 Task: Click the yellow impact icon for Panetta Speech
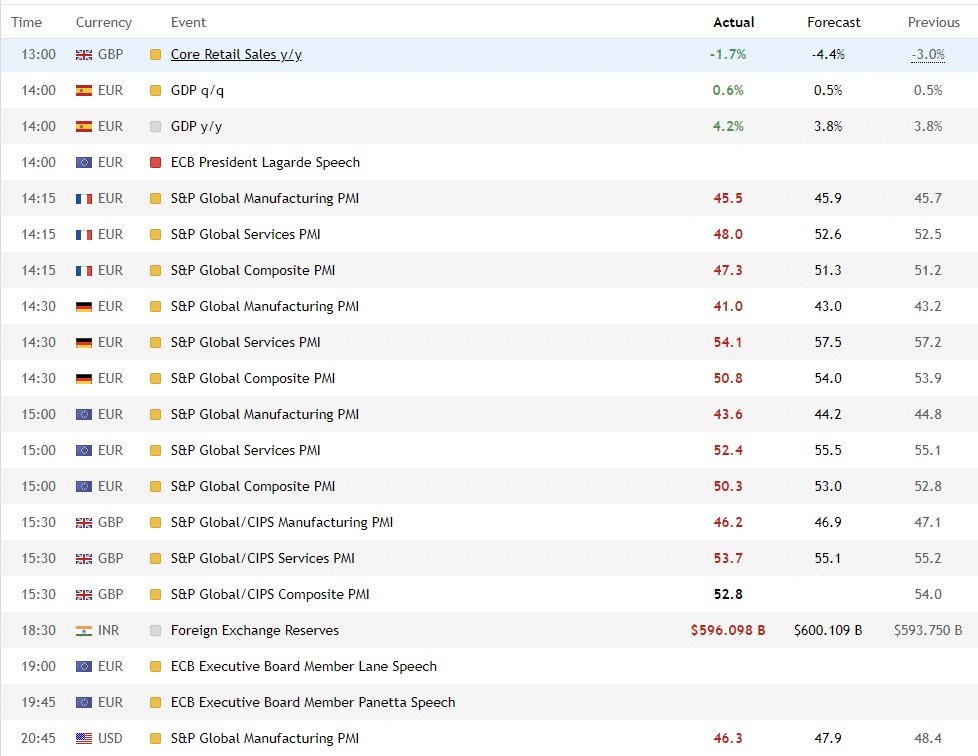click(x=155, y=703)
